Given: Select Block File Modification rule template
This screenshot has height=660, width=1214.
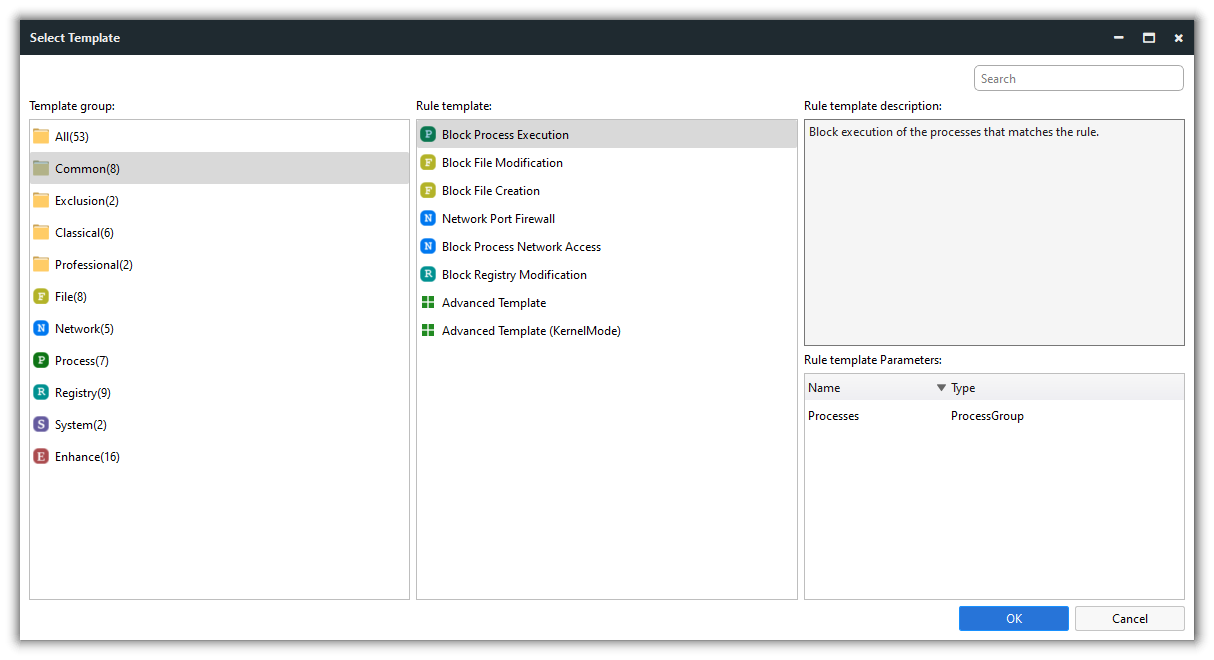Looking at the screenshot, I should 502,163.
